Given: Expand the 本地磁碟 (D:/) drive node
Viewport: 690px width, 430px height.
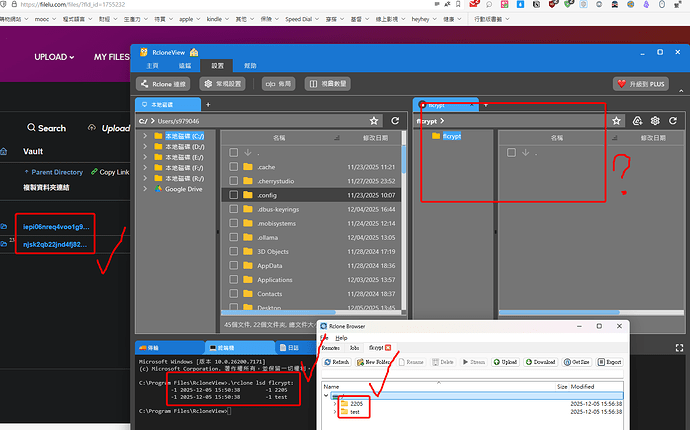Looking at the screenshot, I should pyautogui.click(x=145, y=145).
